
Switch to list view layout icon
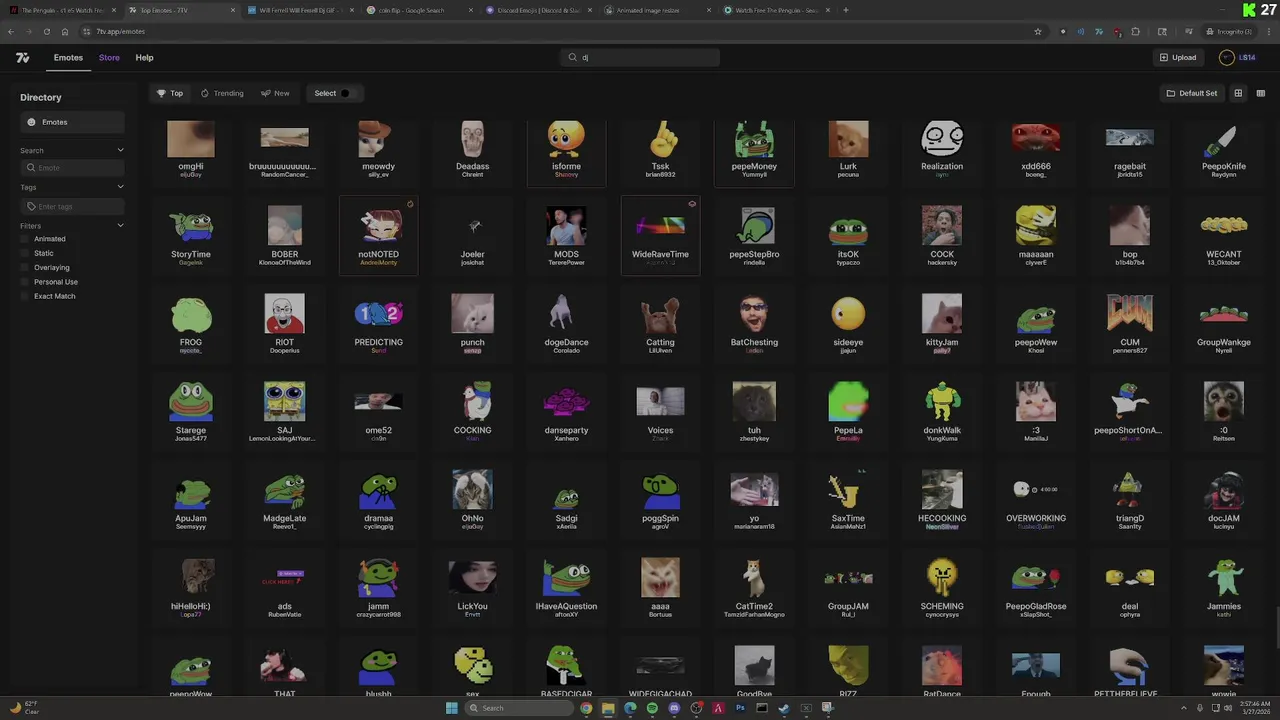click(x=1260, y=93)
